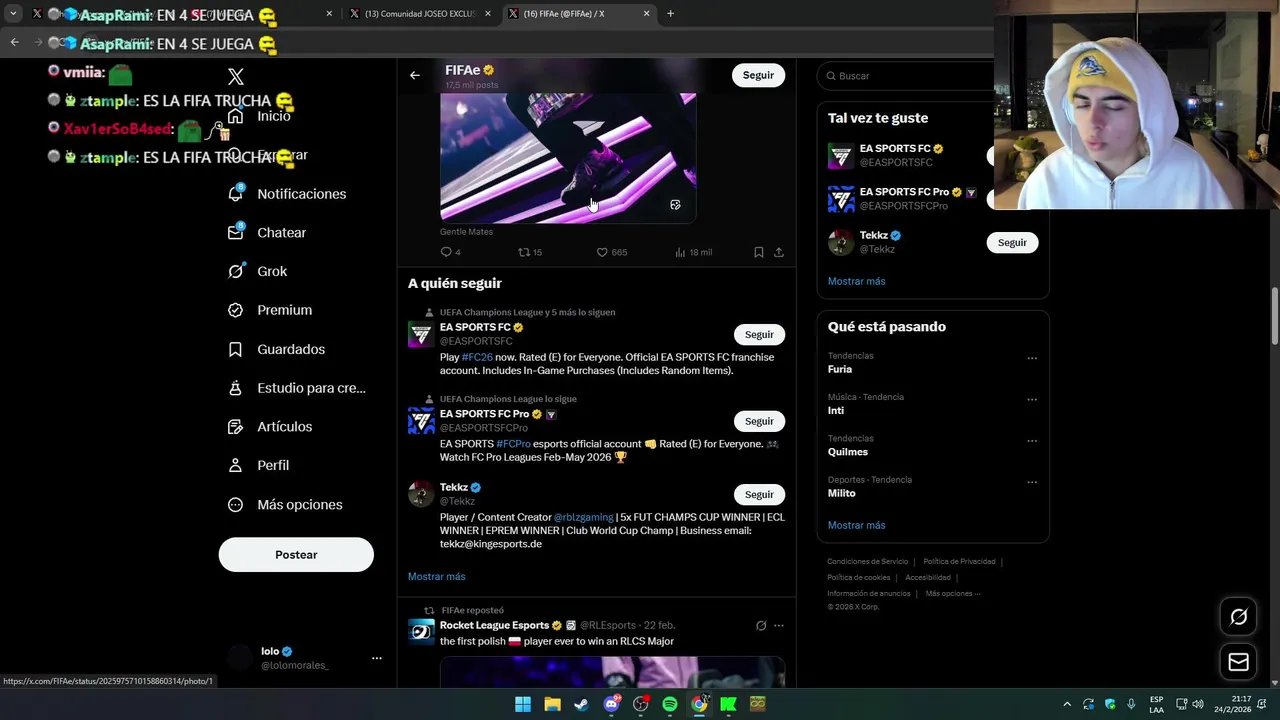Go back with the profile arrow
Screen dimensions: 1280x720
(x=415, y=75)
